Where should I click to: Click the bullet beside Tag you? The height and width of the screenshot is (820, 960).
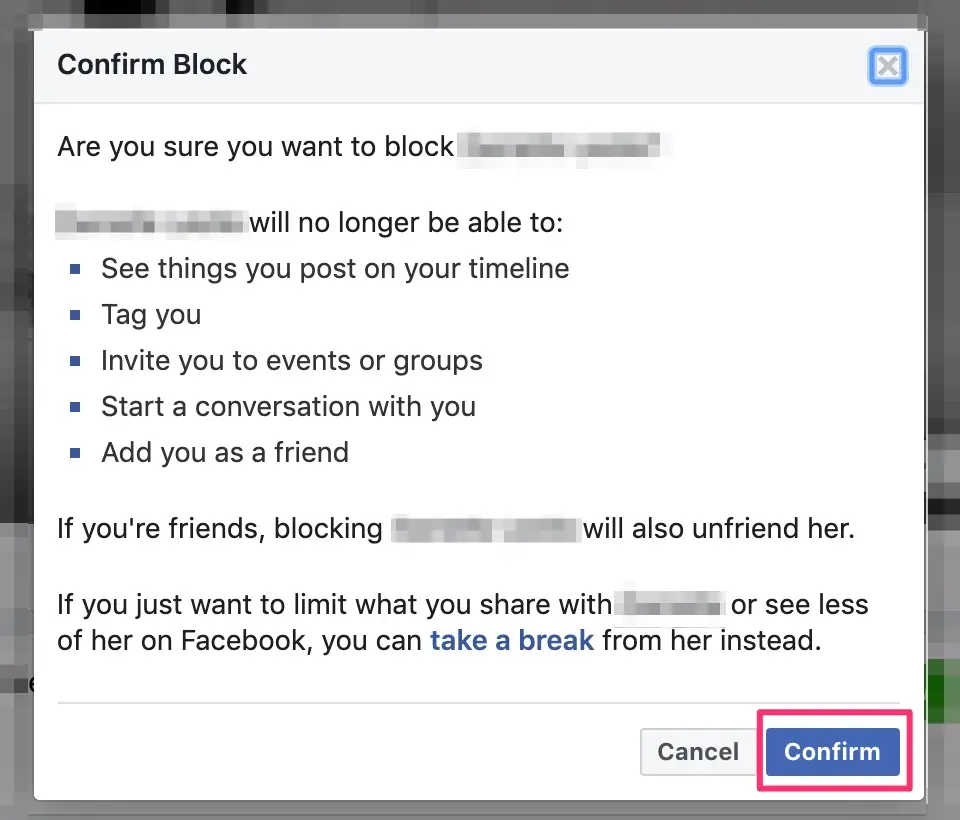(x=77, y=313)
